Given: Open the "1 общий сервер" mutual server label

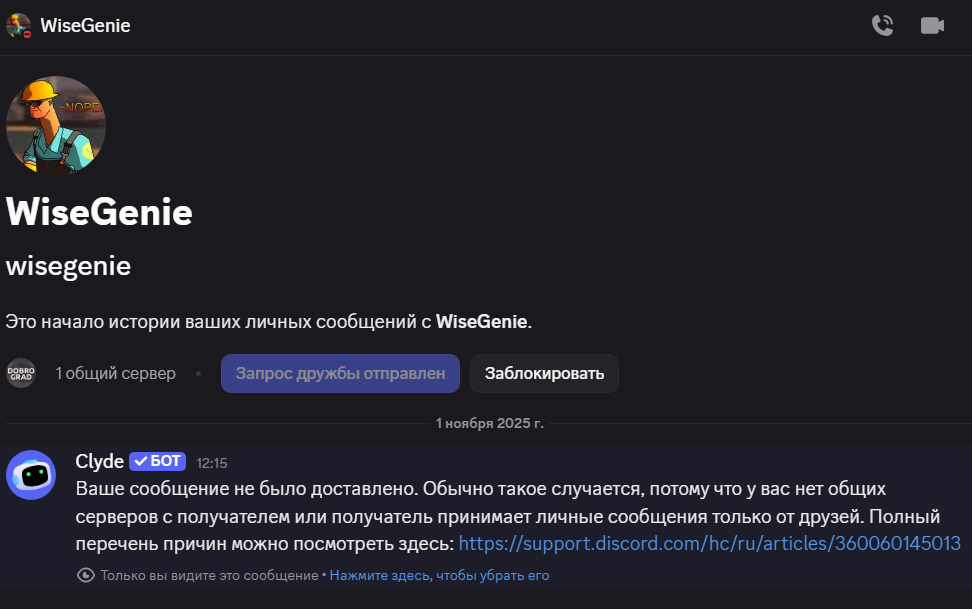Looking at the screenshot, I should tap(116, 373).
